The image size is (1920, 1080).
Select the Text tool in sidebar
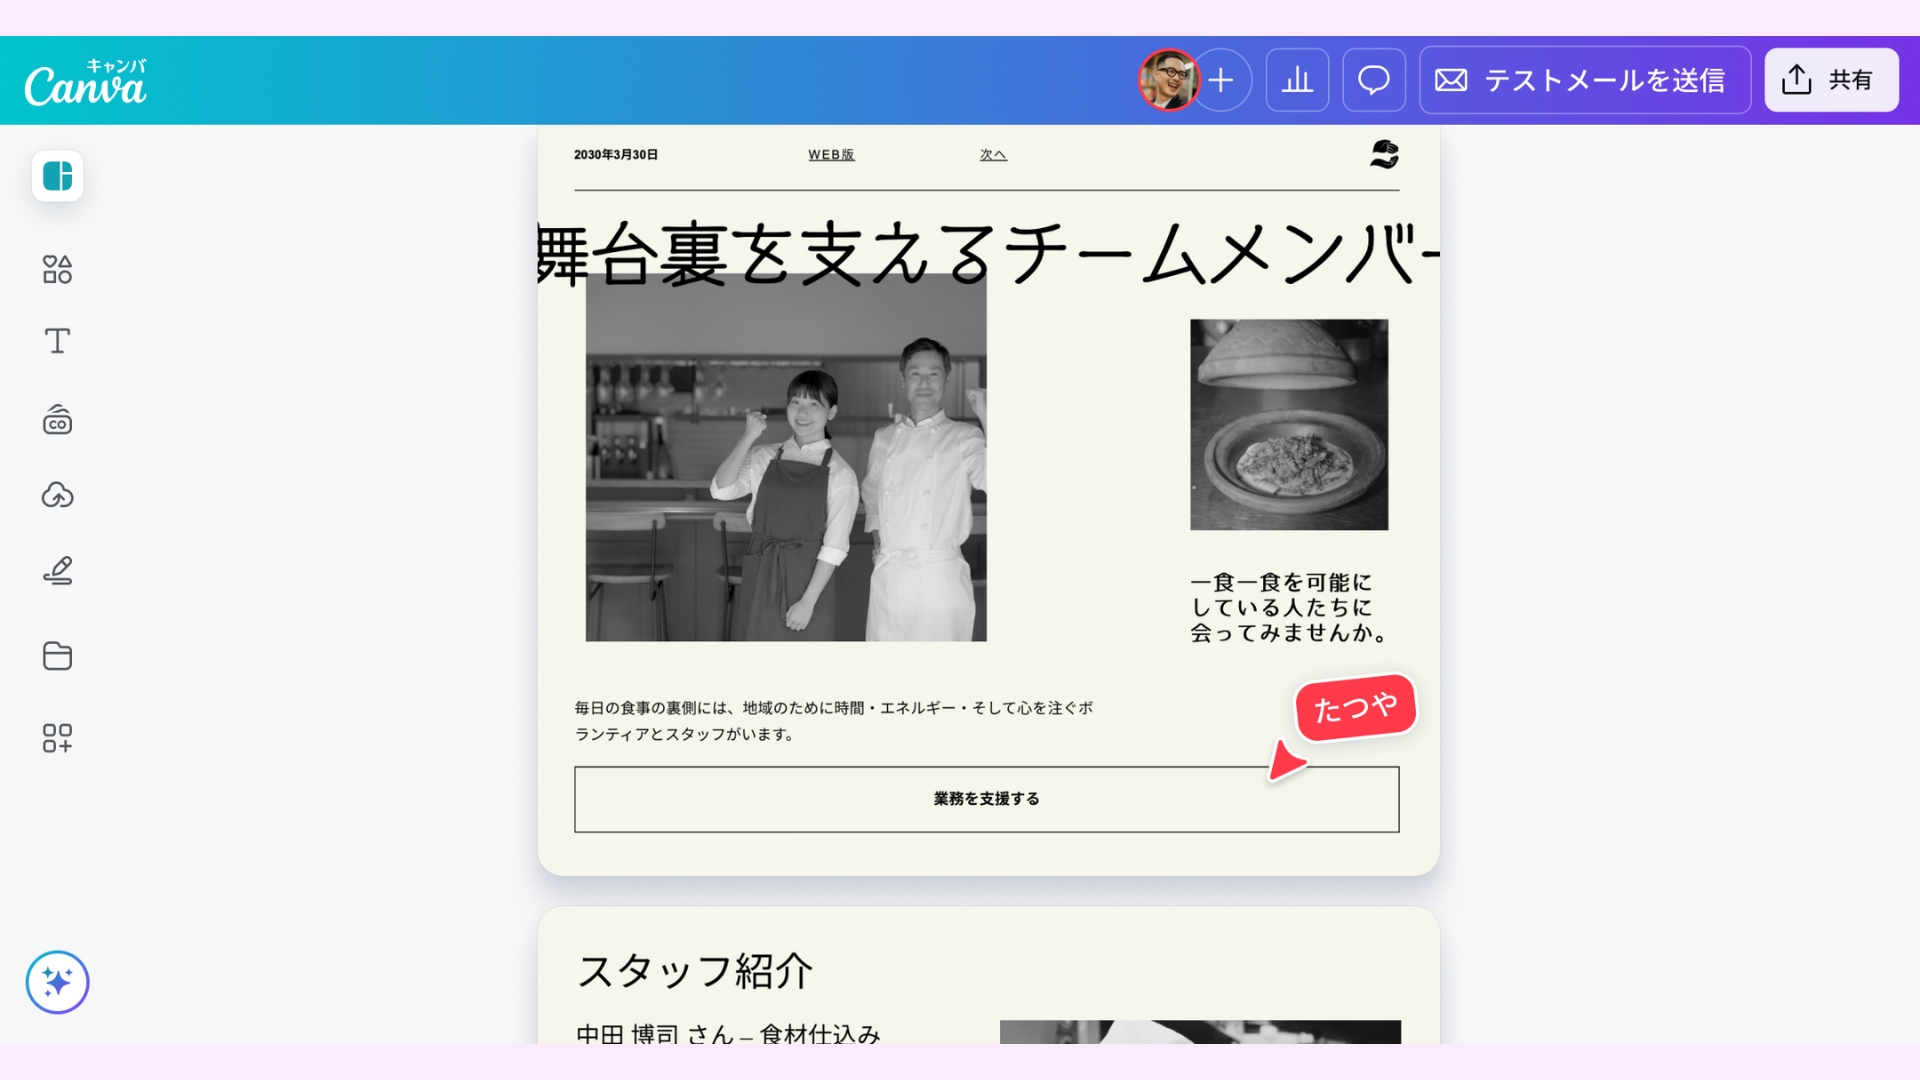pos(57,341)
